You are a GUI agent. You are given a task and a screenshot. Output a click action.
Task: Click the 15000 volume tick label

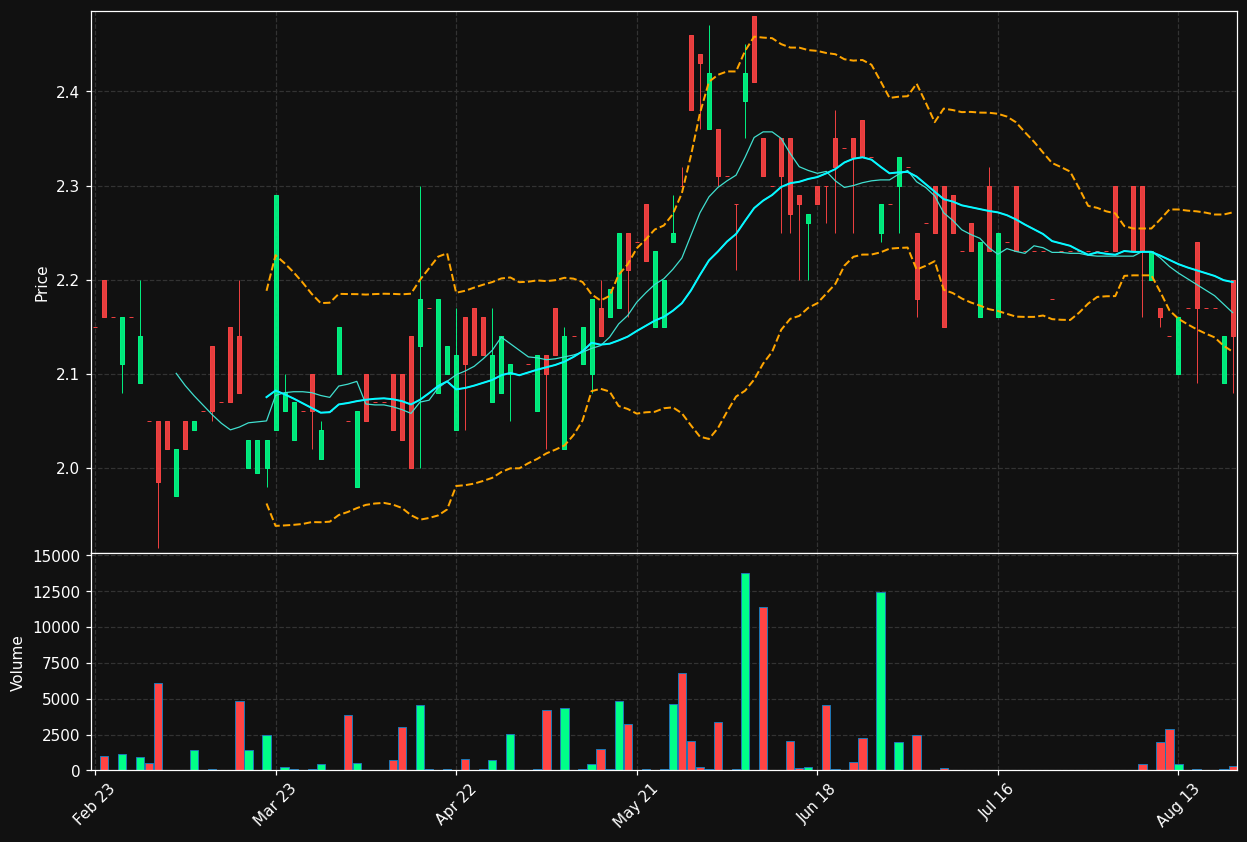[56, 556]
